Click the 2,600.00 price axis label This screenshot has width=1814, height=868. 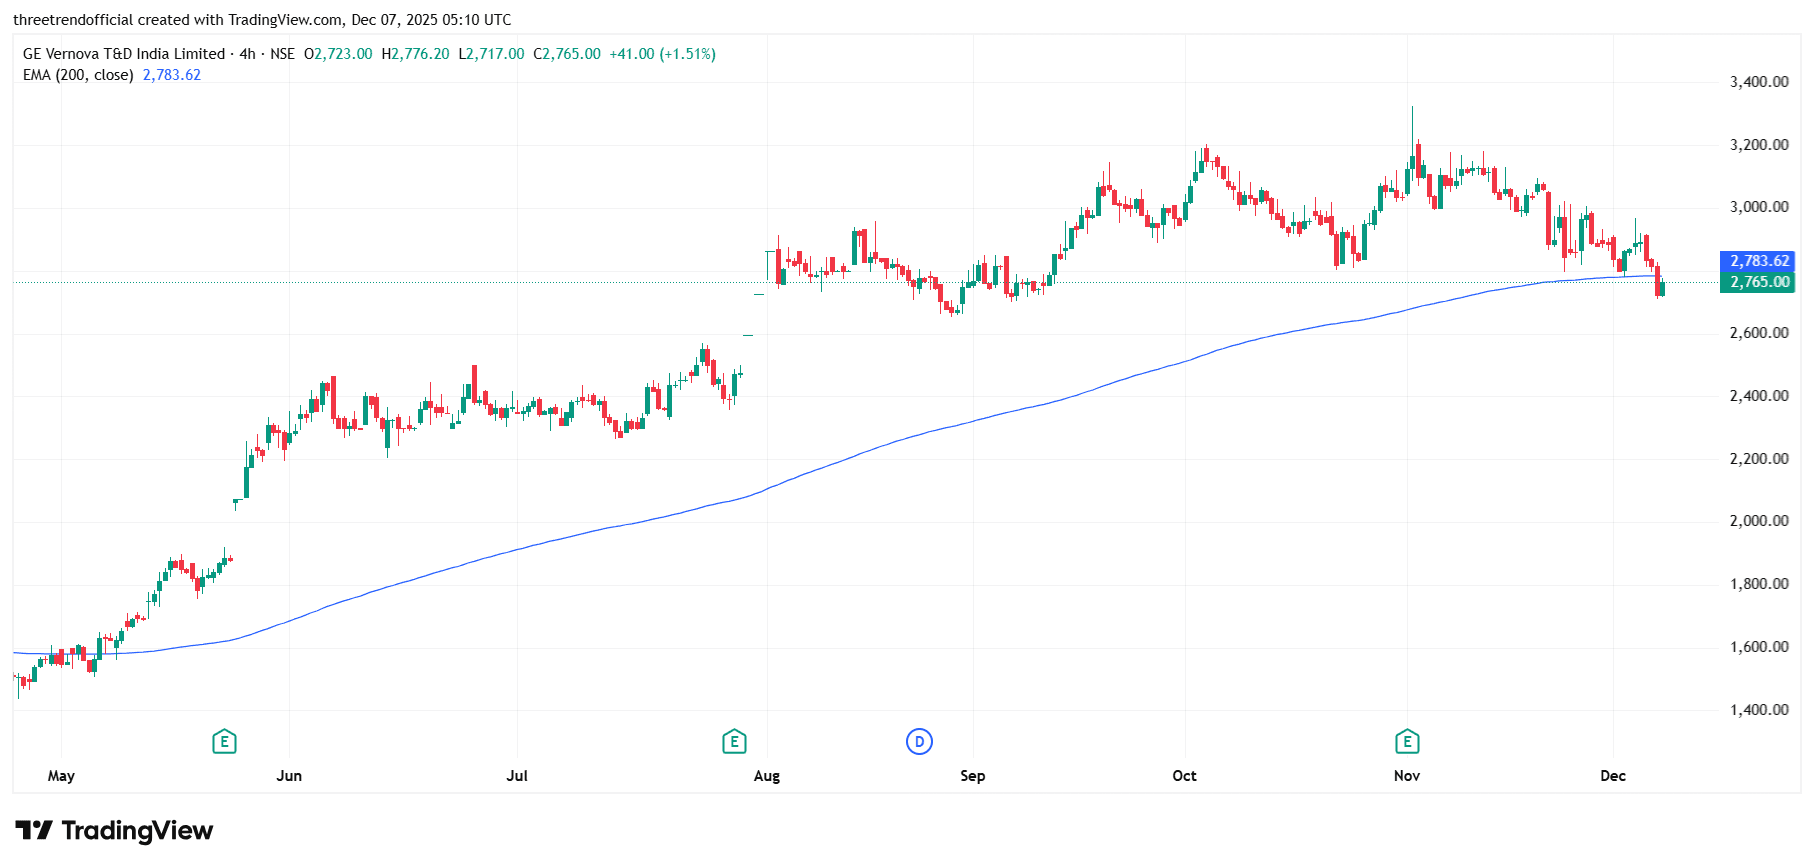tap(1759, 333)
